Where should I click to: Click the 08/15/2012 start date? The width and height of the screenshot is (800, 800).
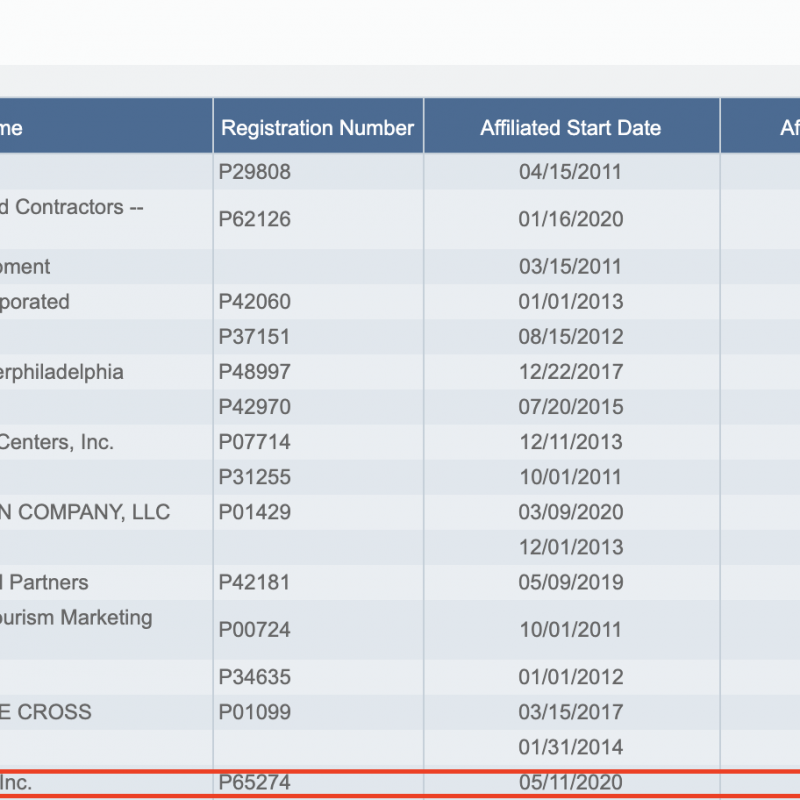tap(570, 337)
